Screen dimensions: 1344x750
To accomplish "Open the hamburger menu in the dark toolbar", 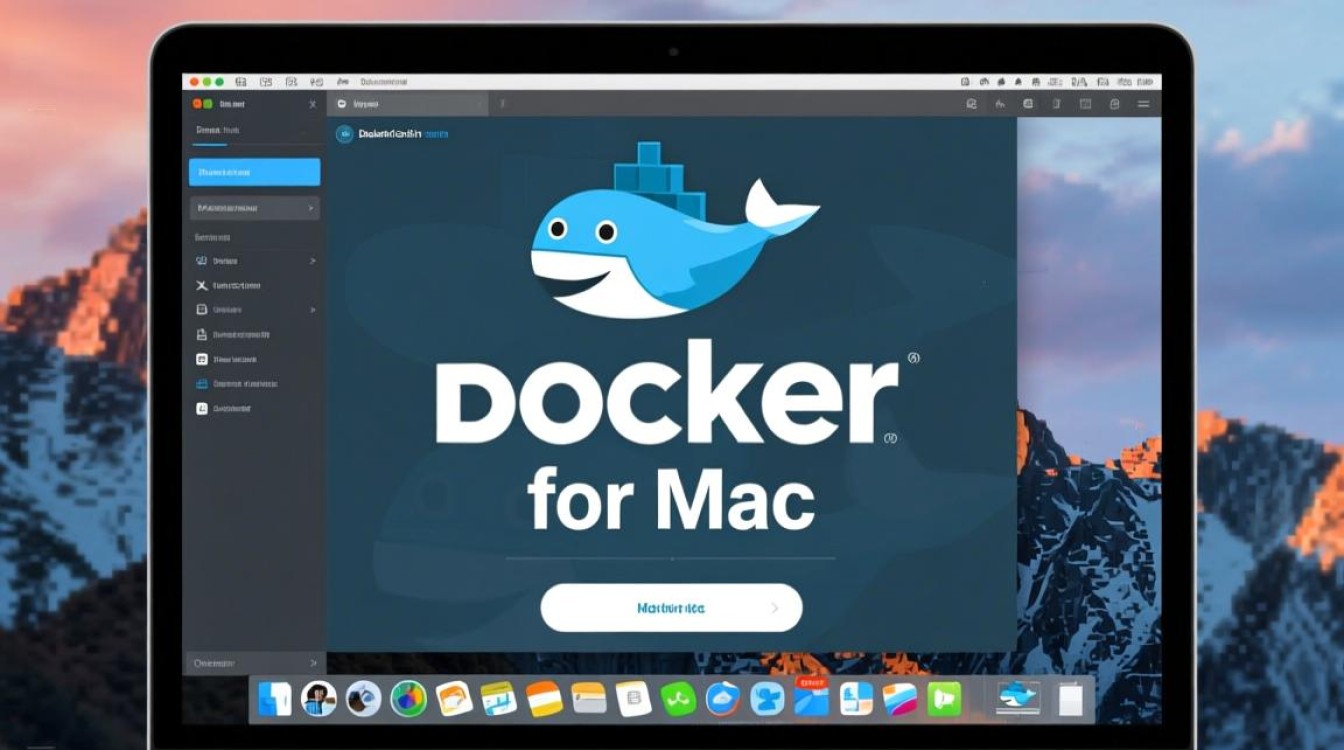I will click(1142, 104).
